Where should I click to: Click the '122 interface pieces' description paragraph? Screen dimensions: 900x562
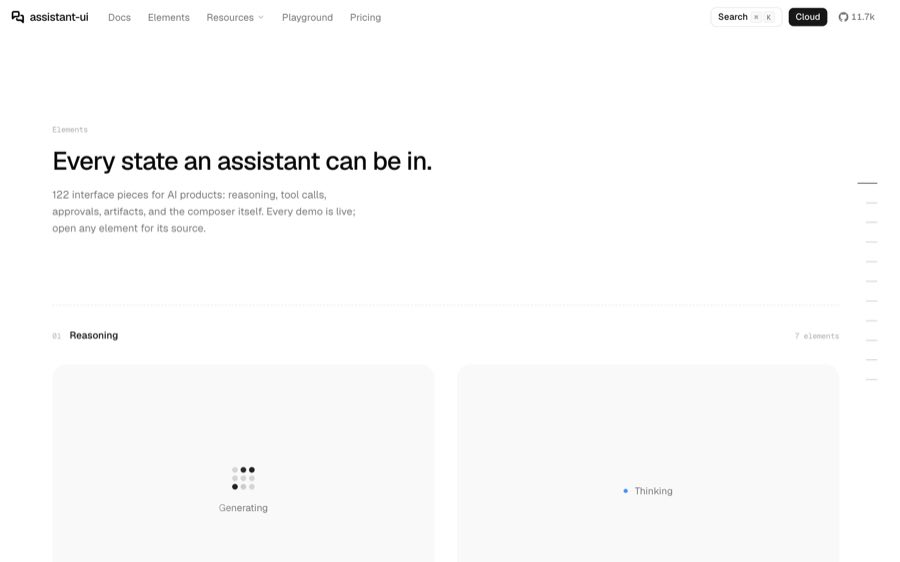coord(204,211)
